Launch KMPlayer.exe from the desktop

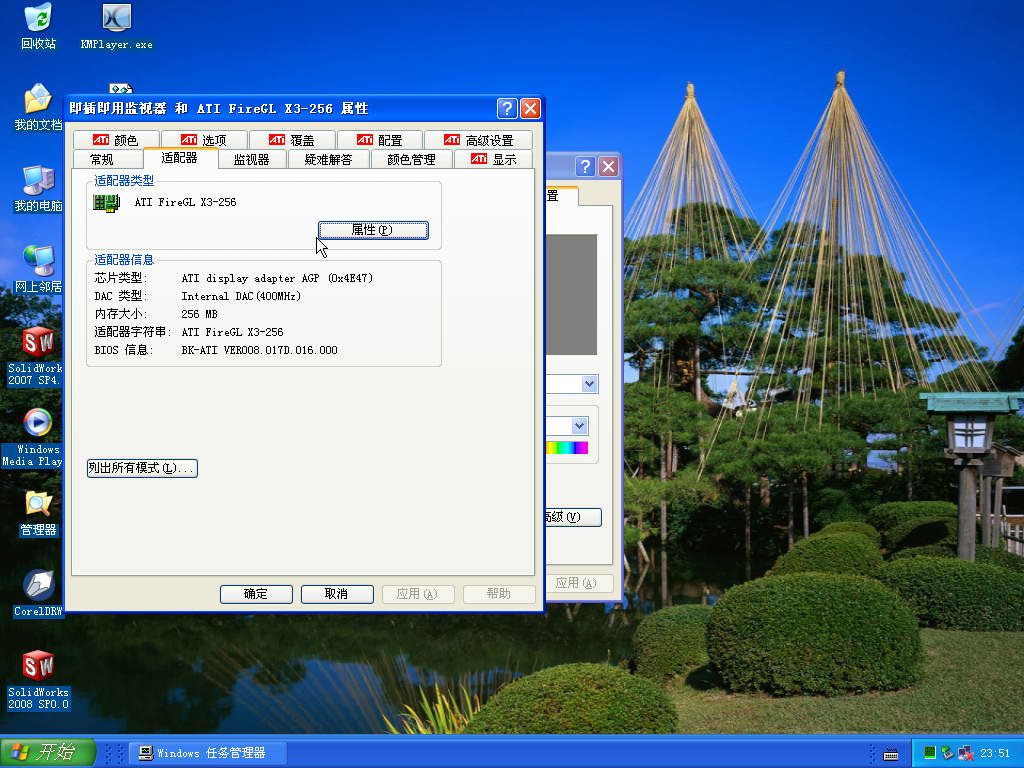click(116, 26)
